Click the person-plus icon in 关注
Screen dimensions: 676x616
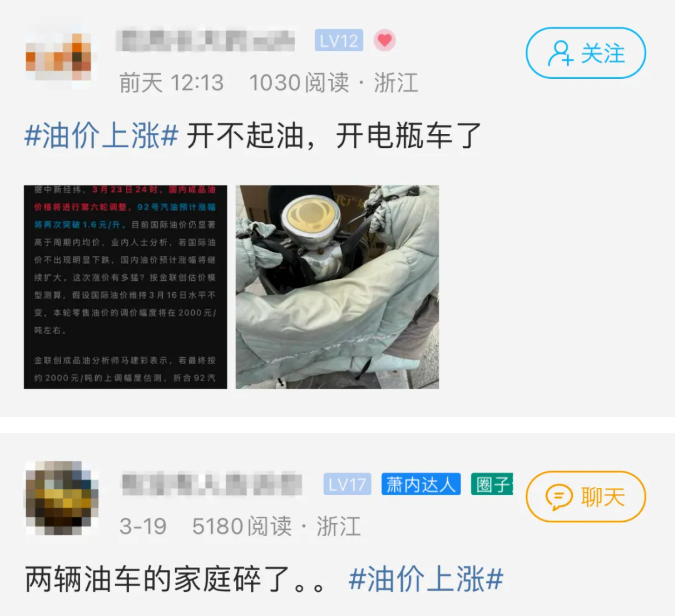(x=560, y=53)
